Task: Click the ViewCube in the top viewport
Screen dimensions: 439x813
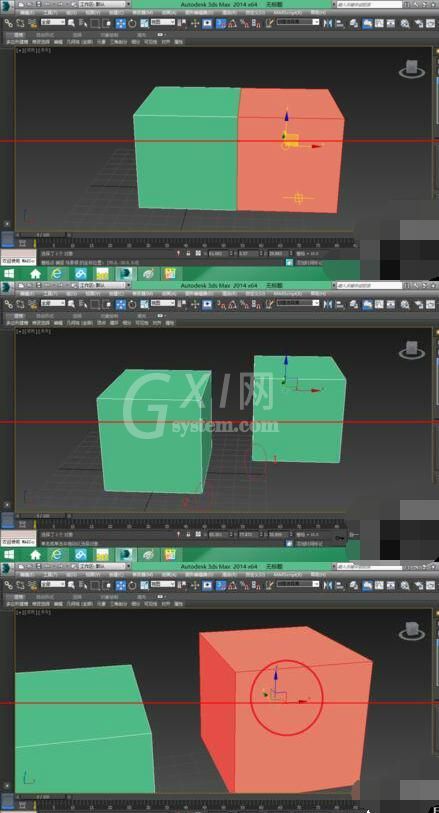Action: (412, 68)
